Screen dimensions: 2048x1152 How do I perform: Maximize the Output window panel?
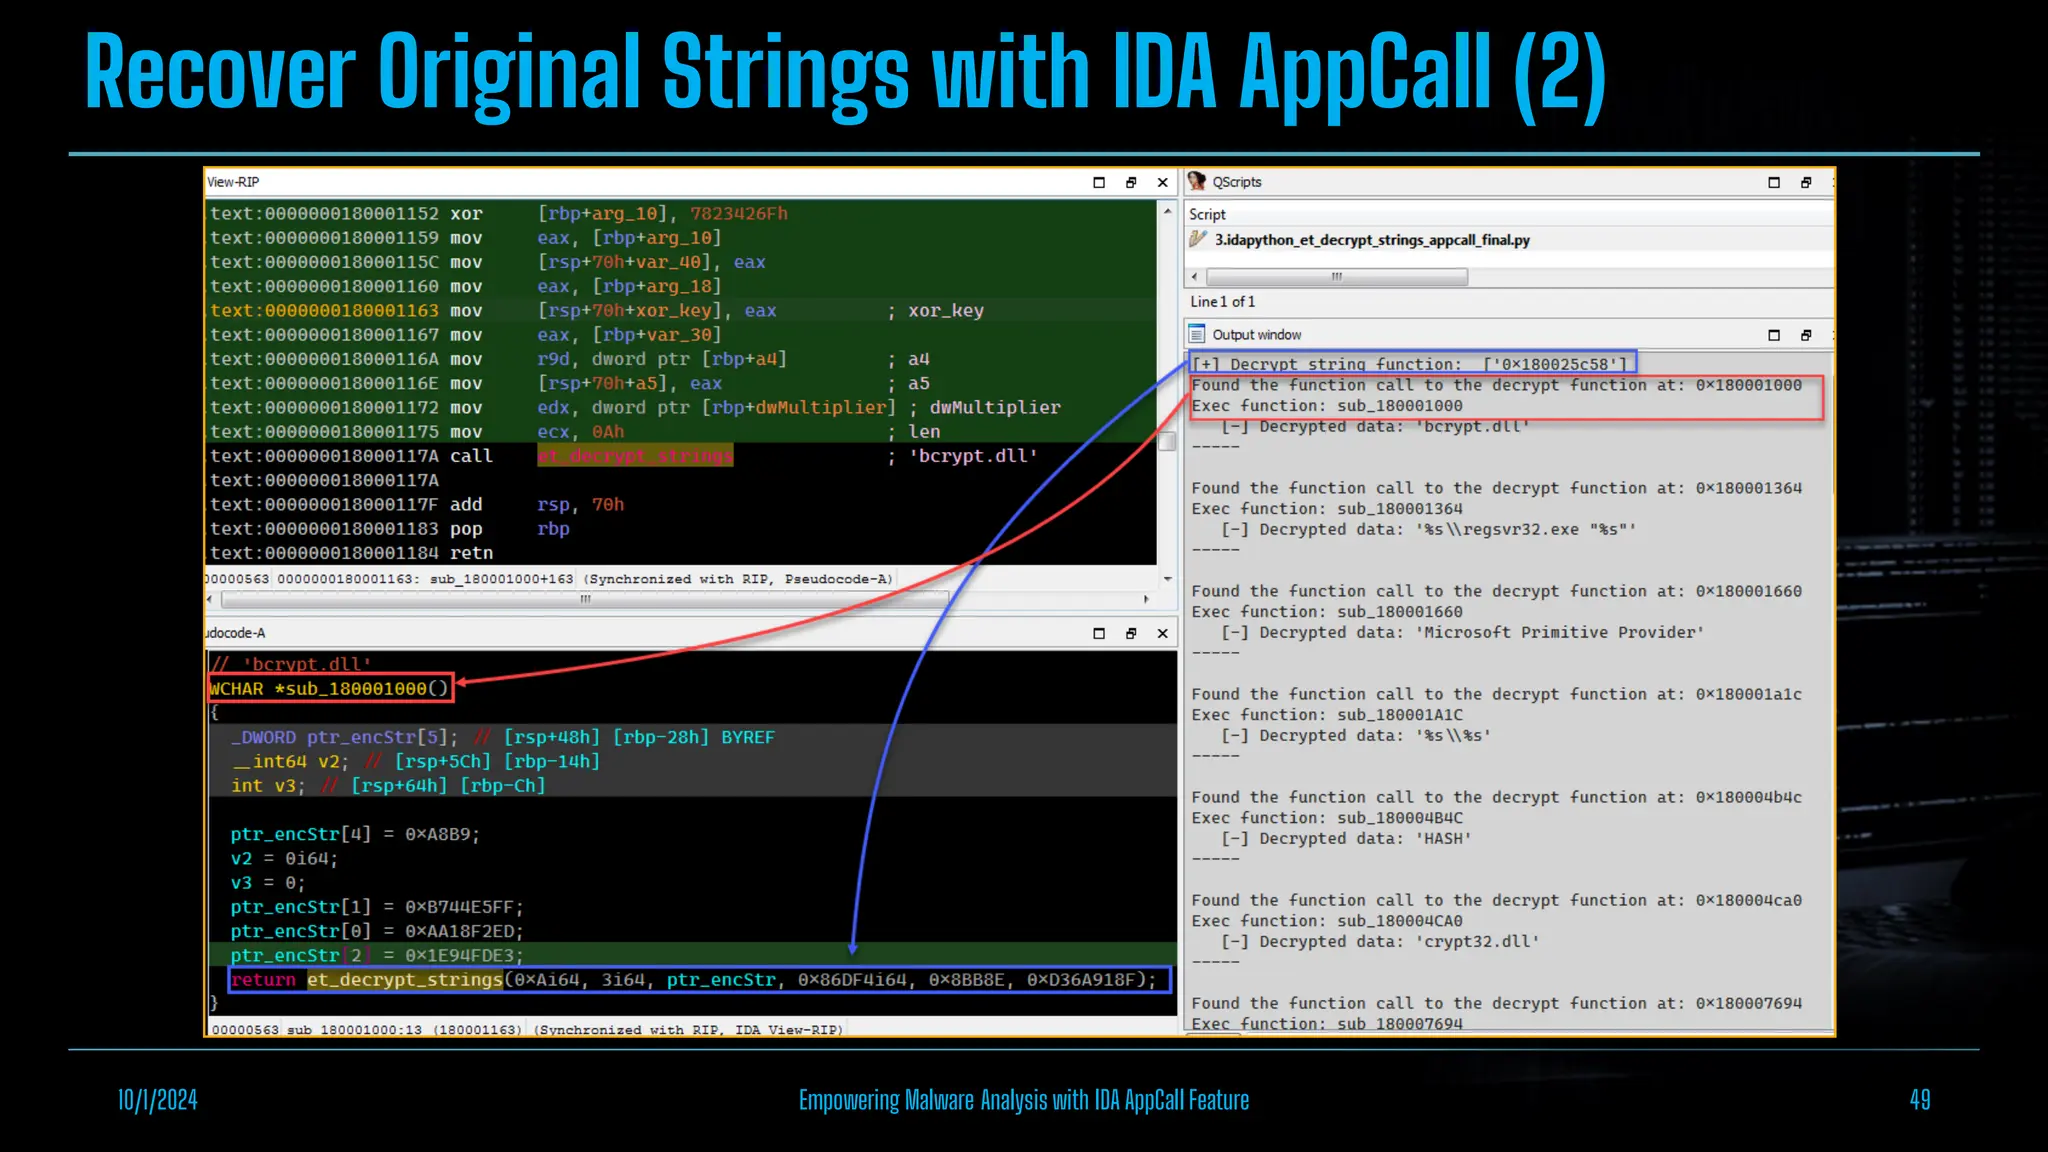pyautogui.click(x=1774, y=335)
